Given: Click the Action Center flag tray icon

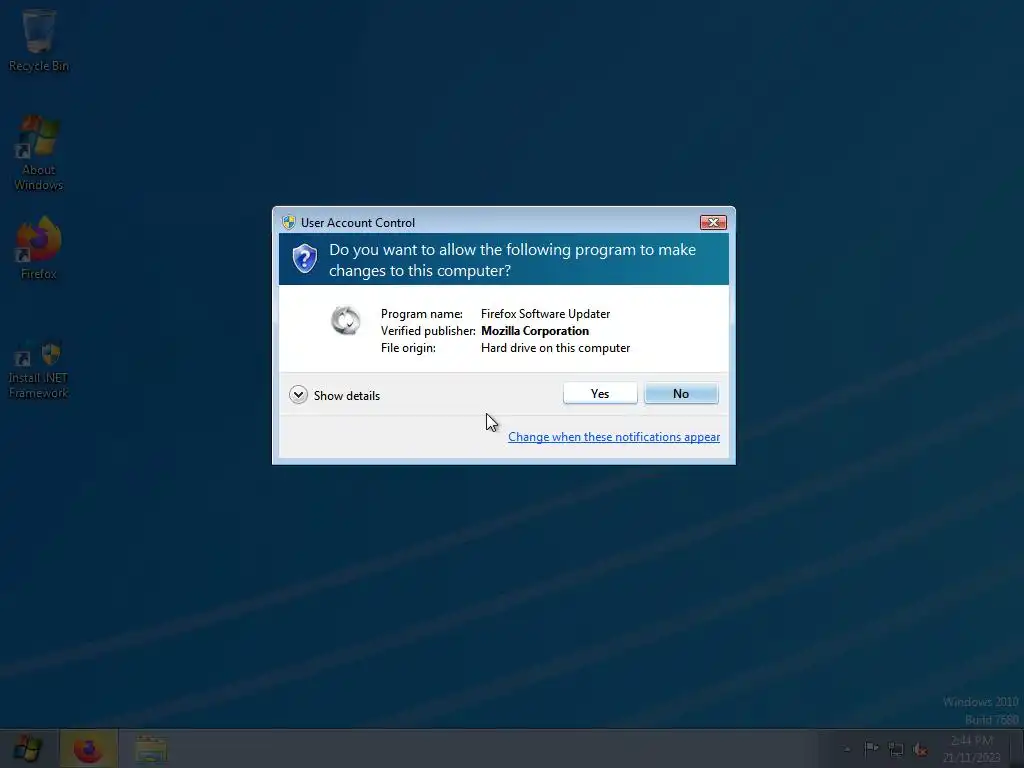Looking at the screenshot, I should (871, 748).
